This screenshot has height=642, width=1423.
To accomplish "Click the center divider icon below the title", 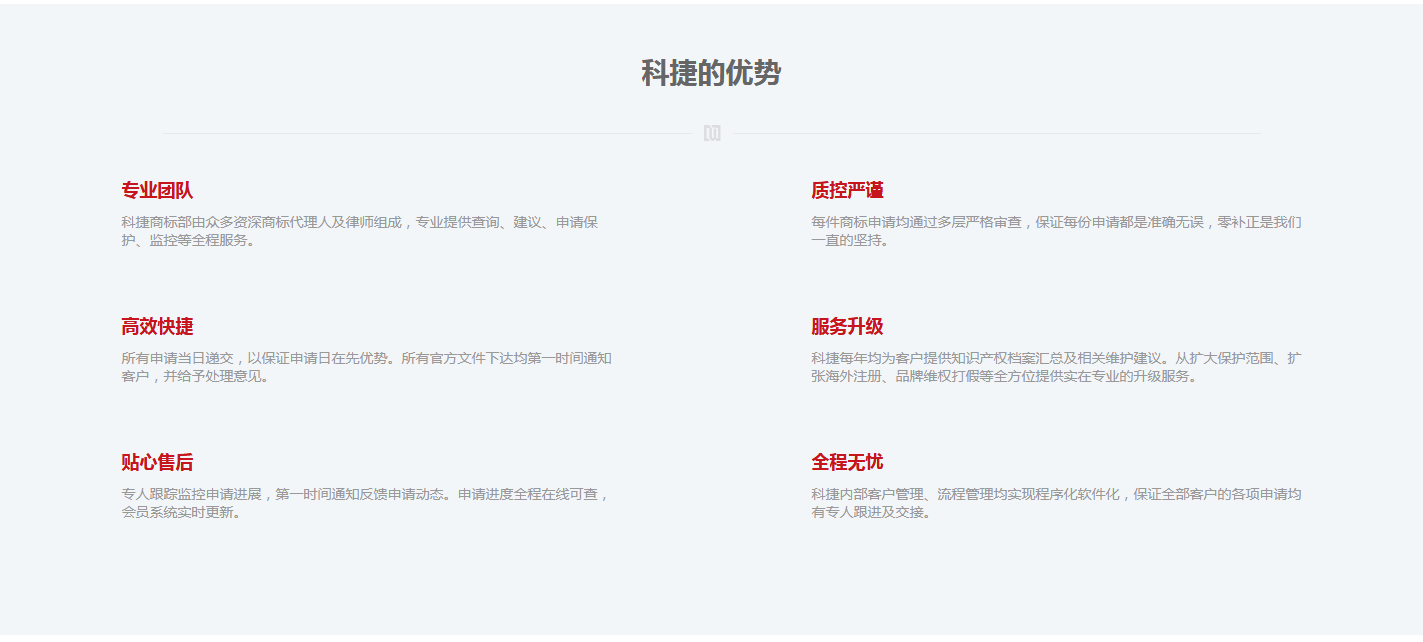I will pyautogui.click(x=711, y=133).
